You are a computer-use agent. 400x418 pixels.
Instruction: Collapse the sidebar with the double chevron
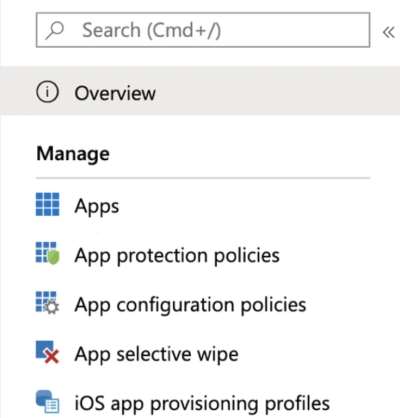click(x=388, y=32)
